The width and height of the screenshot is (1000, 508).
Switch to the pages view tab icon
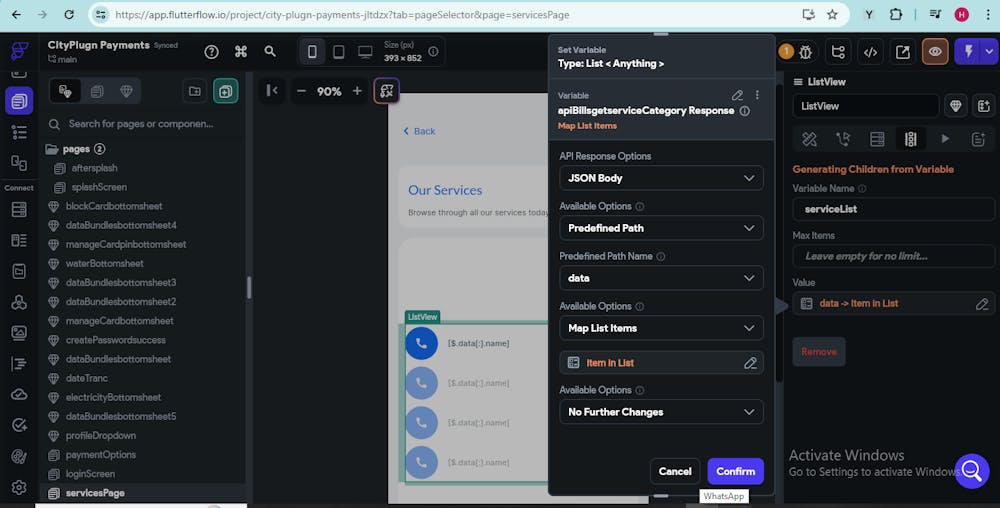pos(97,91)
